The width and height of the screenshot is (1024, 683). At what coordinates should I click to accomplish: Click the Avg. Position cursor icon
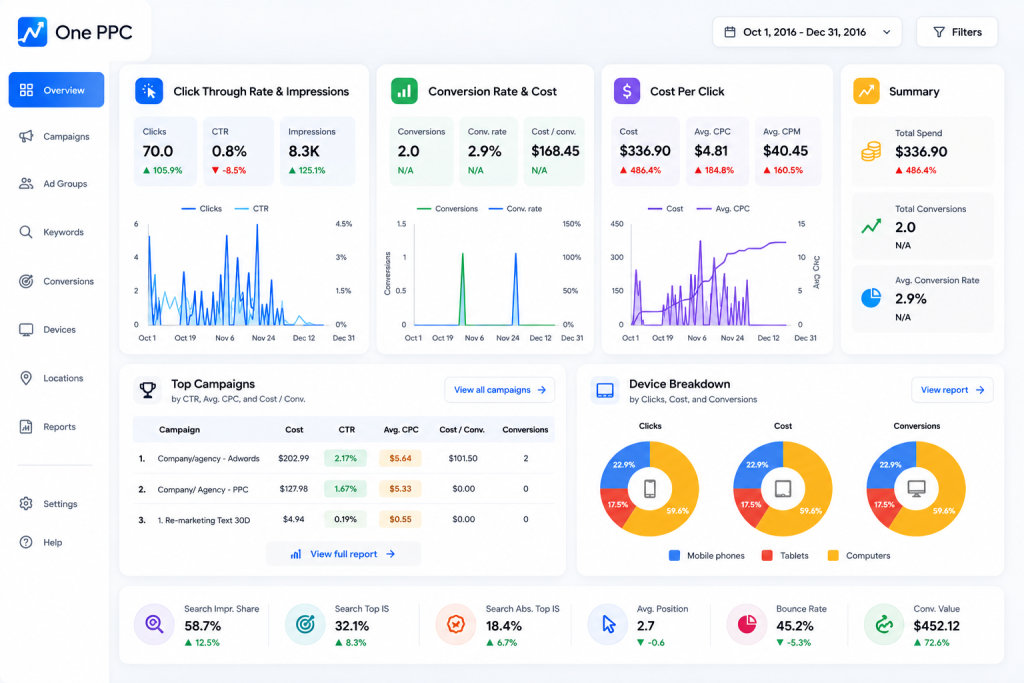(608, 624)
